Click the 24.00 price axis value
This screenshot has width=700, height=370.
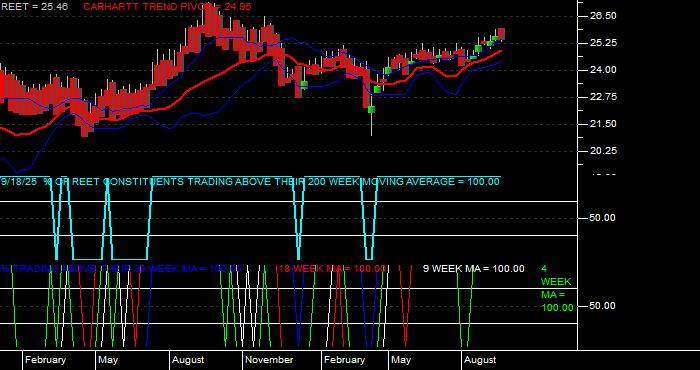(603, 70)
